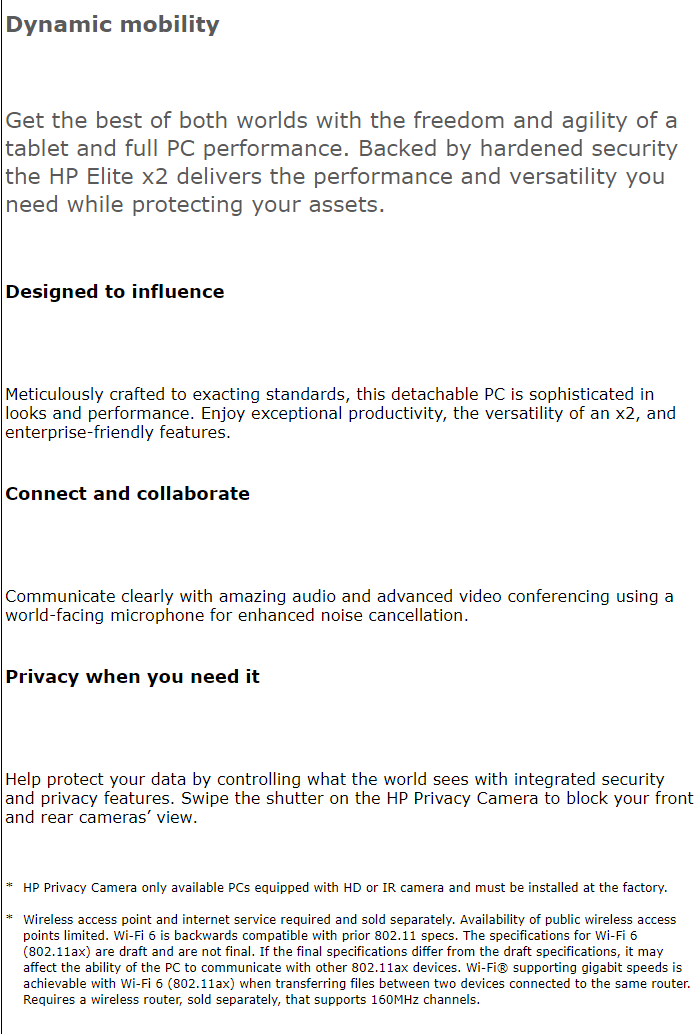Click the asterisk beside the HP Privacy Camera footnote
The width and height of the screenshot is (698, 1034).
coord(9,887)
